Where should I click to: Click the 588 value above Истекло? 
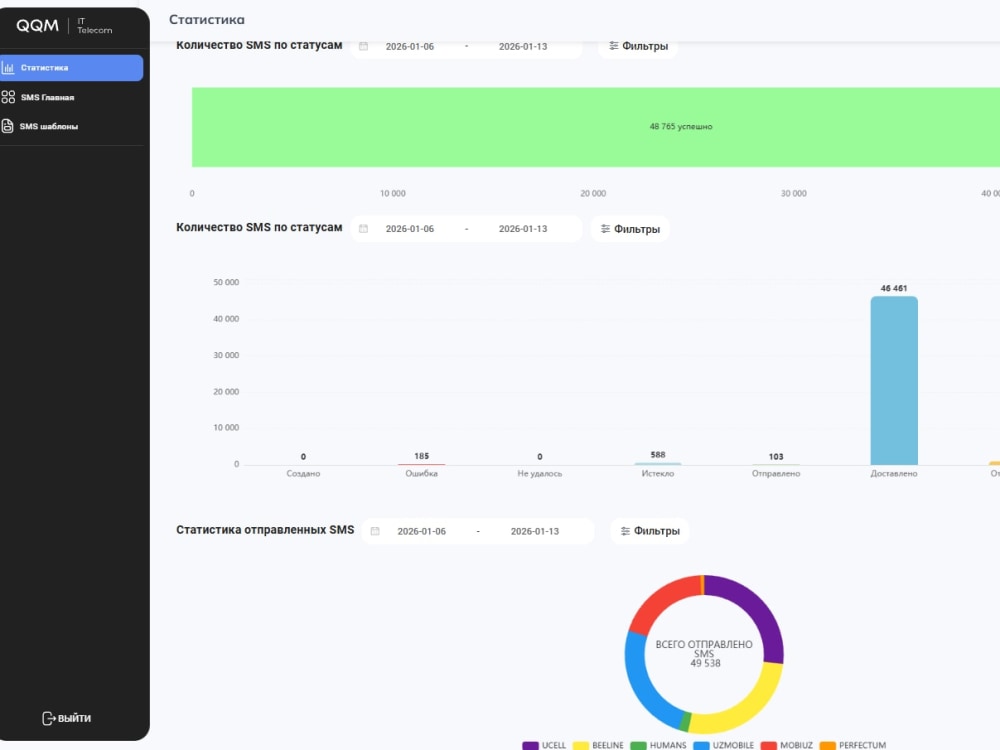(658, 455)
